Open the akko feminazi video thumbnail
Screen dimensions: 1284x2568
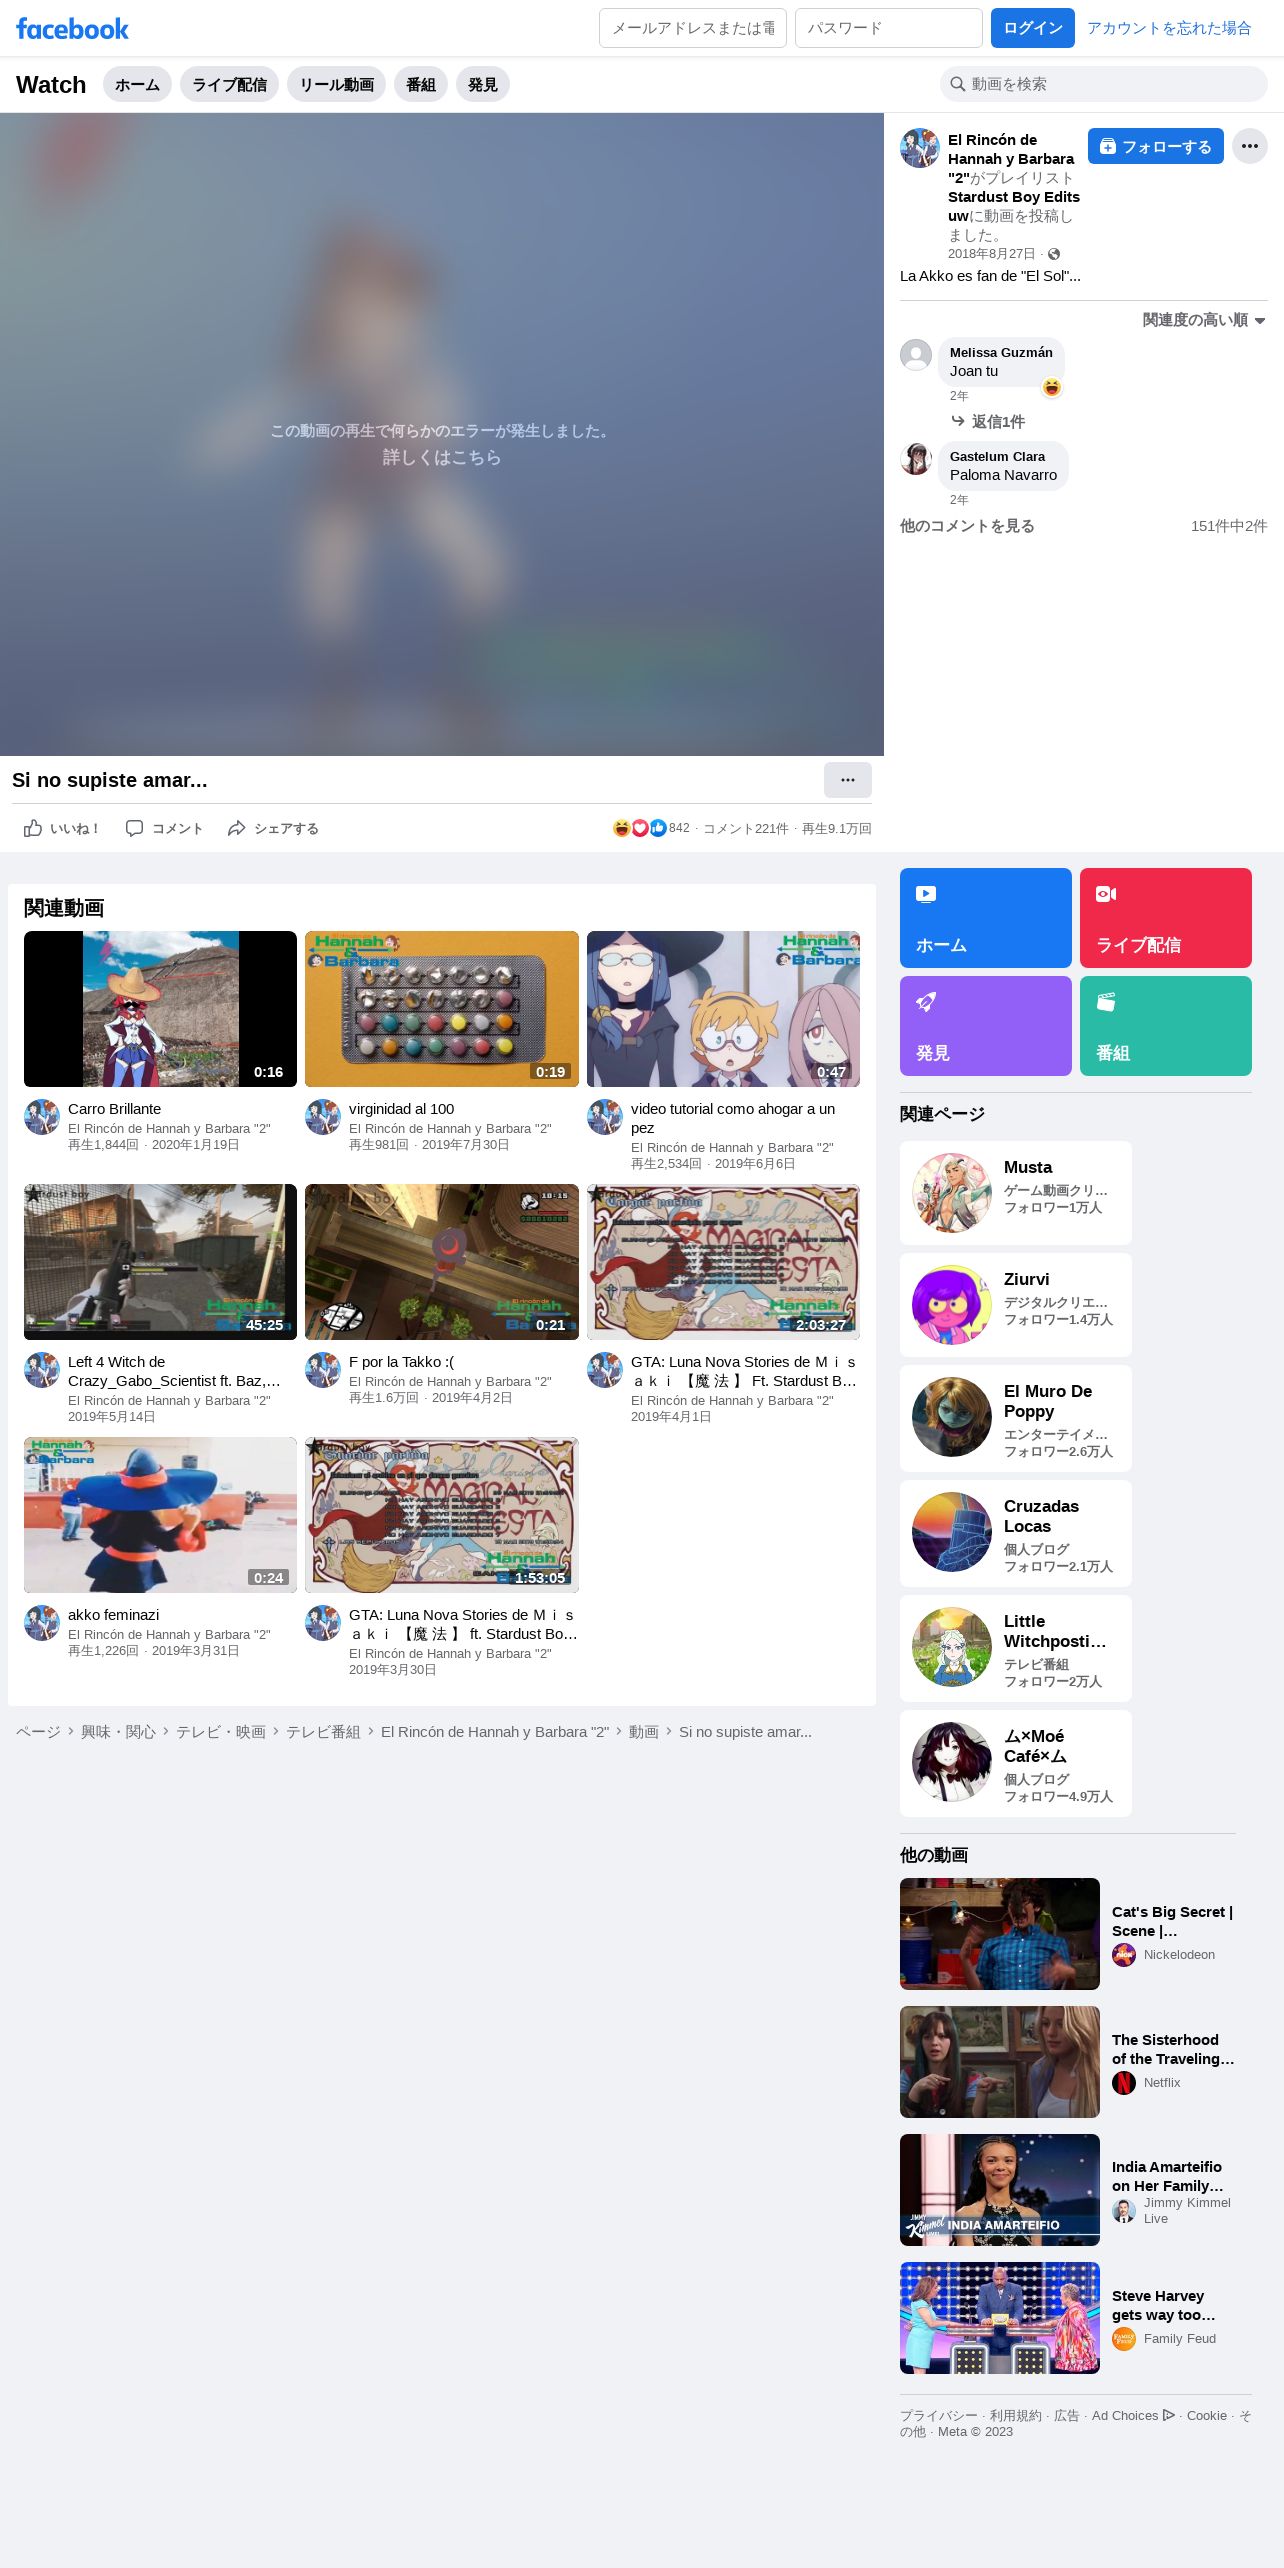tap(160, 1515)
